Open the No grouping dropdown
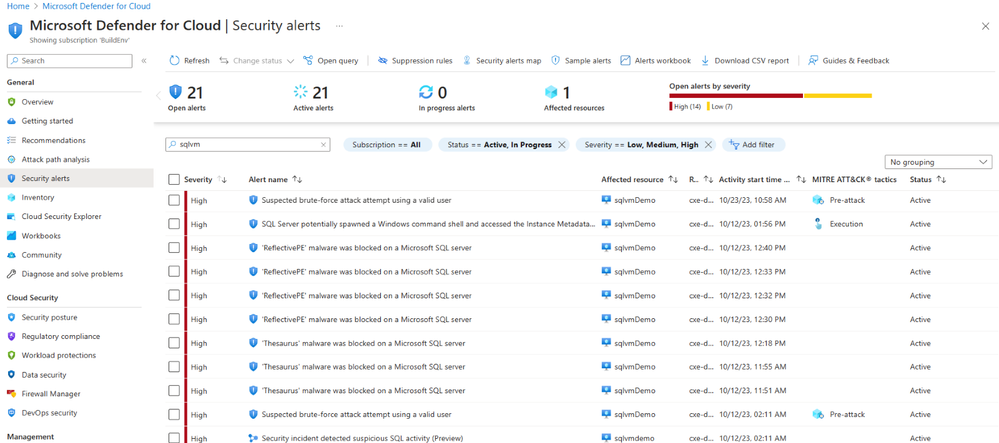999x443 pixels. click(x=938, y=162)
